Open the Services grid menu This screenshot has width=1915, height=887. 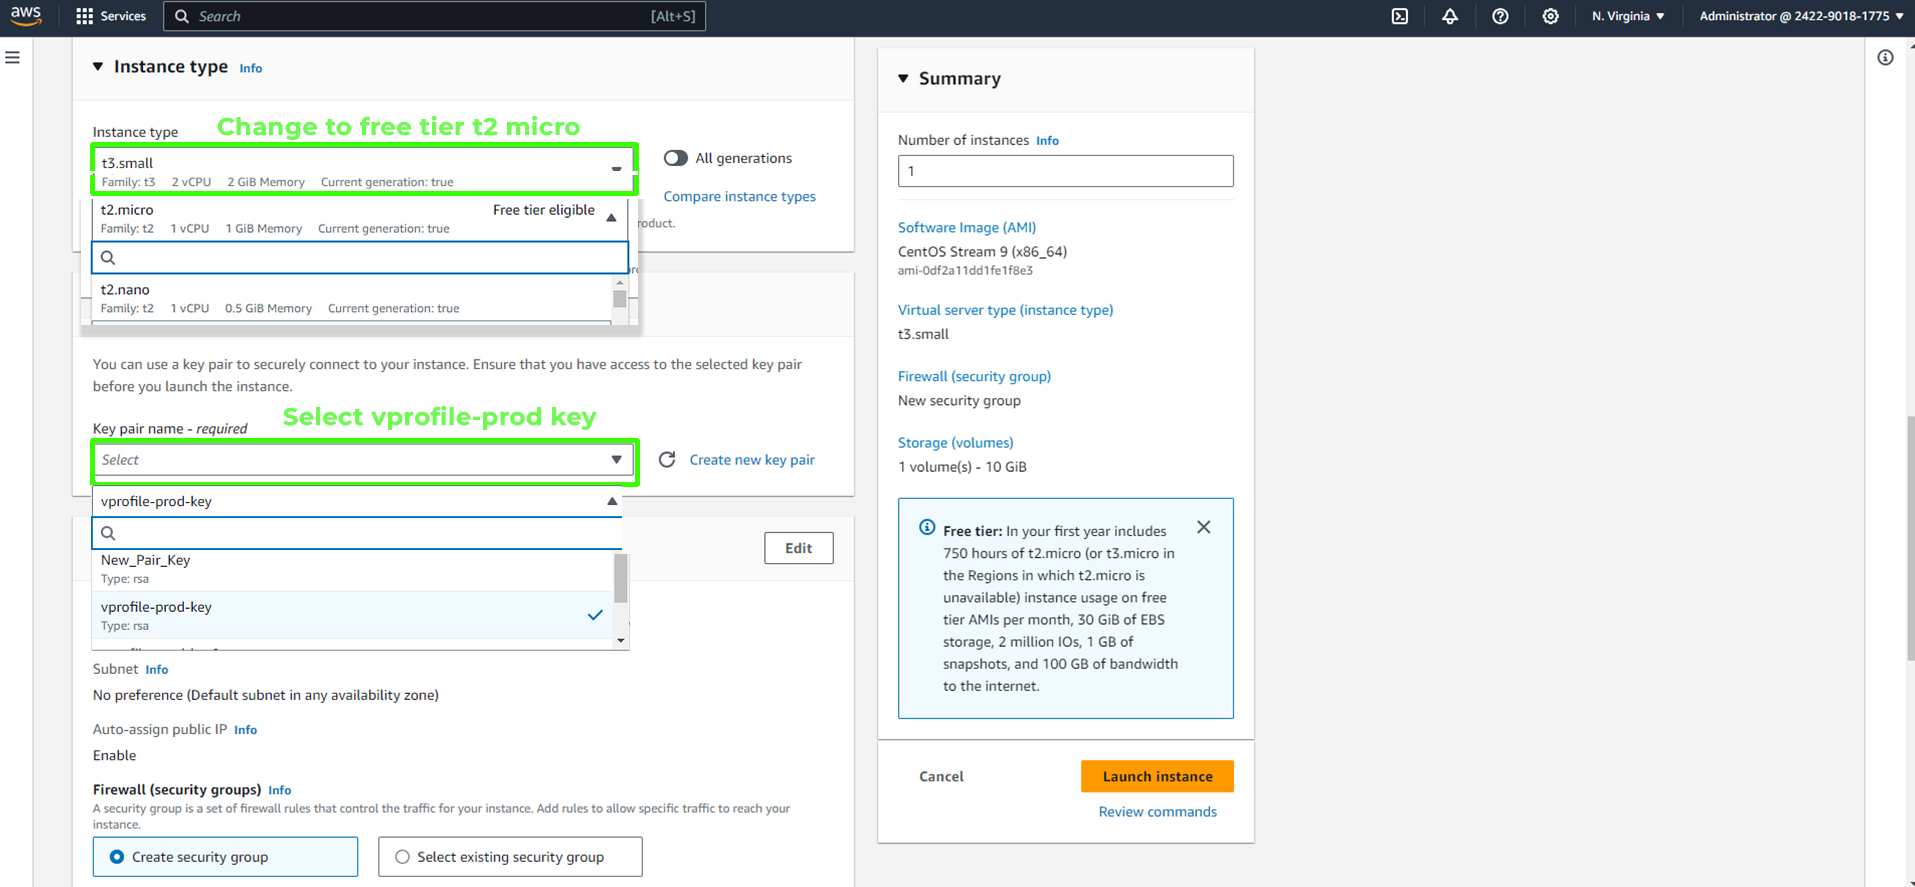click(x=111, y=16)
